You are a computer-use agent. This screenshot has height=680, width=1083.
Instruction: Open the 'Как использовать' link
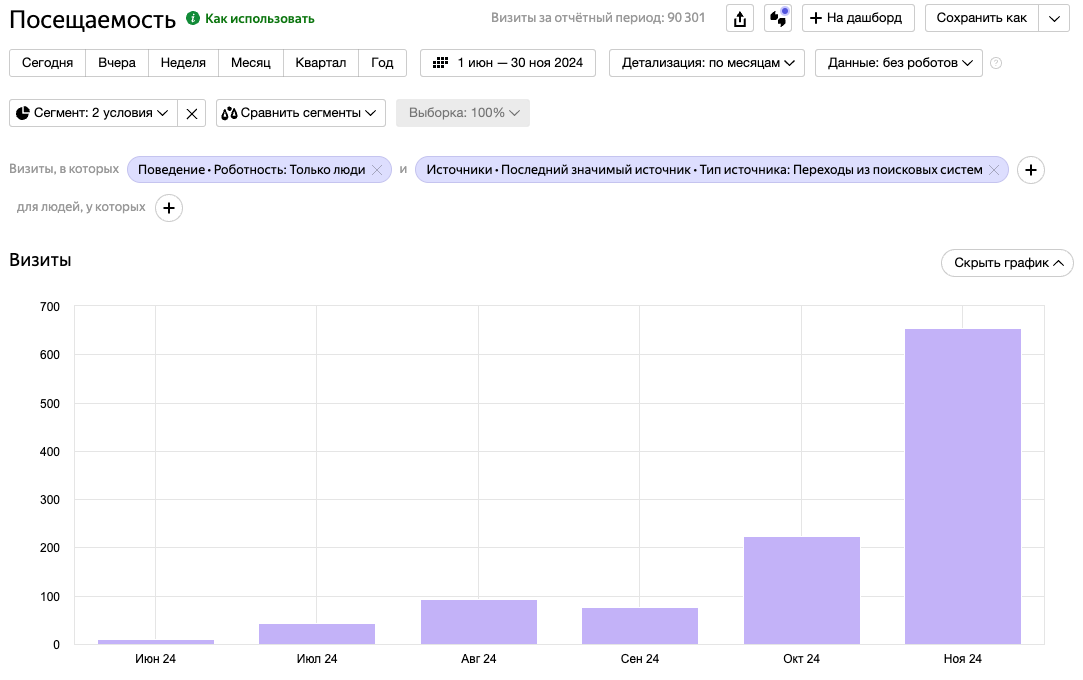pos(260,19)
